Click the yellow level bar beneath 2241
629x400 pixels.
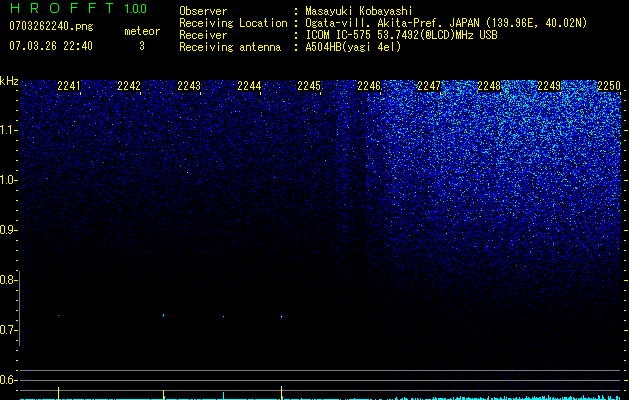tap(59, 393)
